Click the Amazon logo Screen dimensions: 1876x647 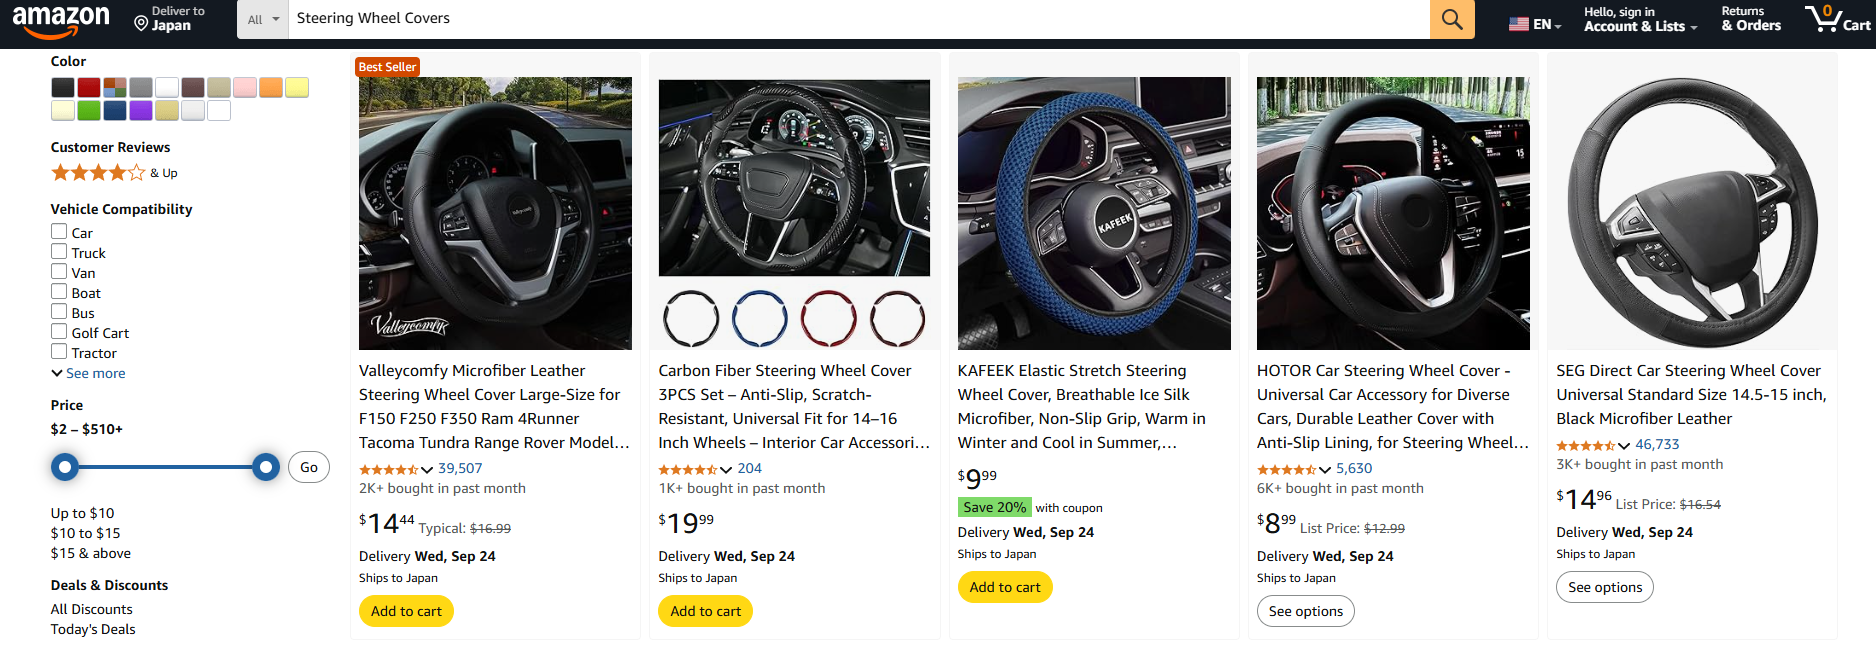[62, 19]
